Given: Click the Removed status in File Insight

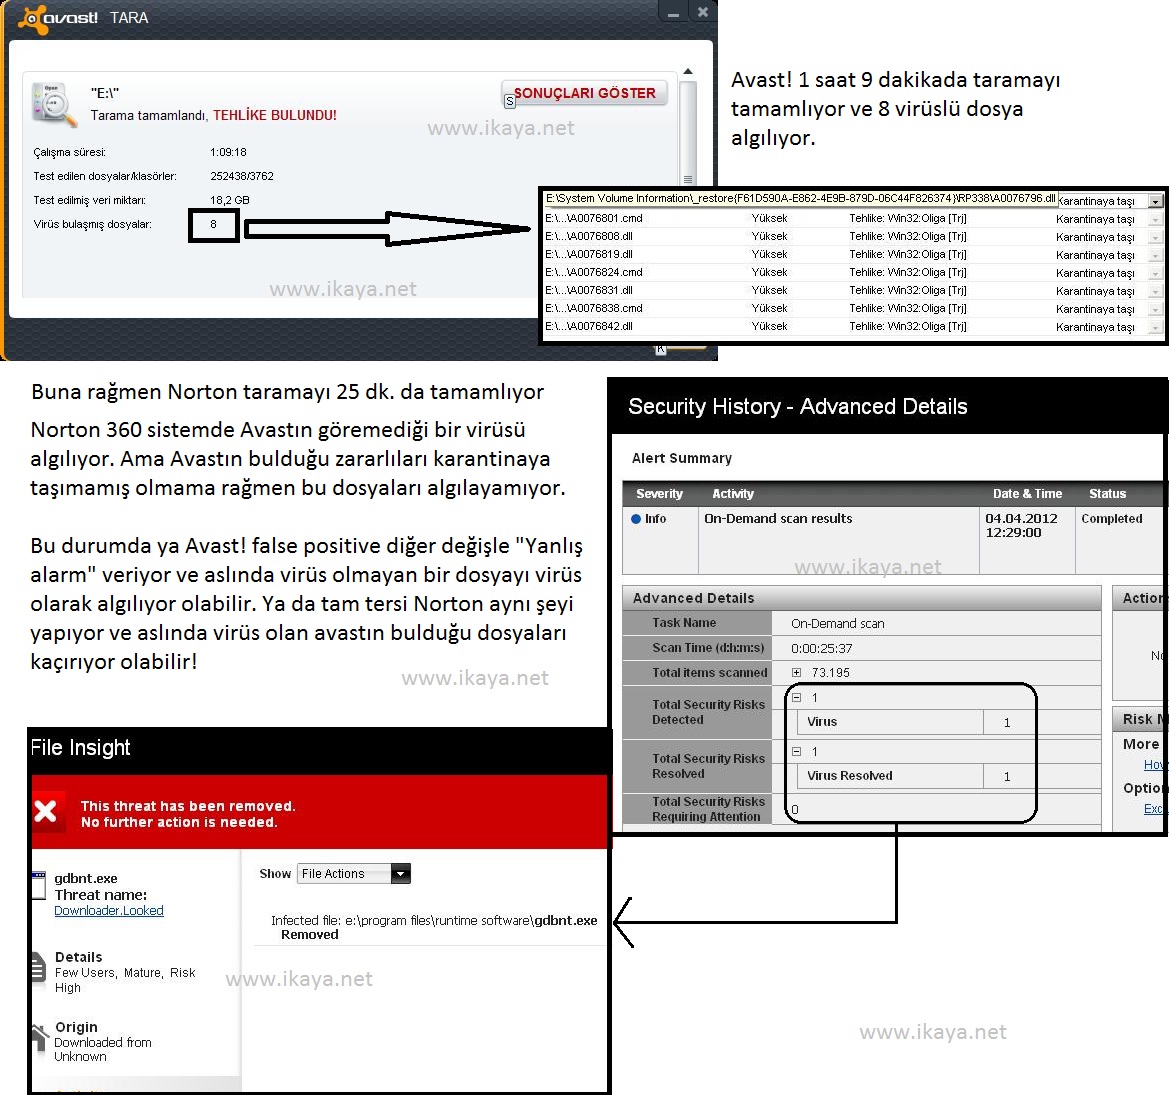Looking at the screenshot, I should click(x=309, y=935).
